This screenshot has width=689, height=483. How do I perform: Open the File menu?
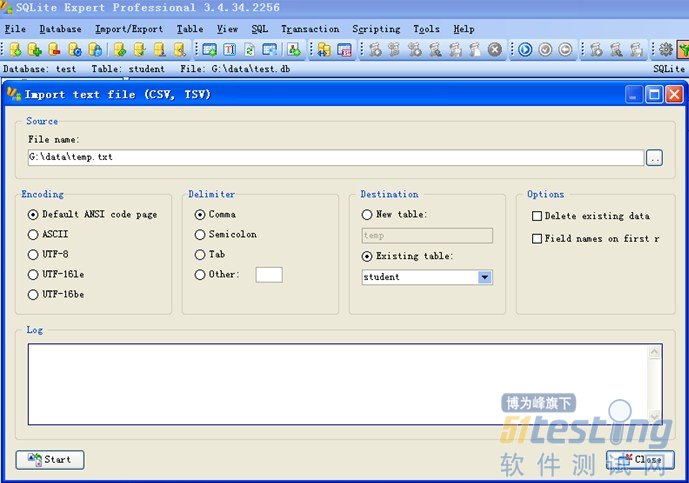[x=15, y=29]
